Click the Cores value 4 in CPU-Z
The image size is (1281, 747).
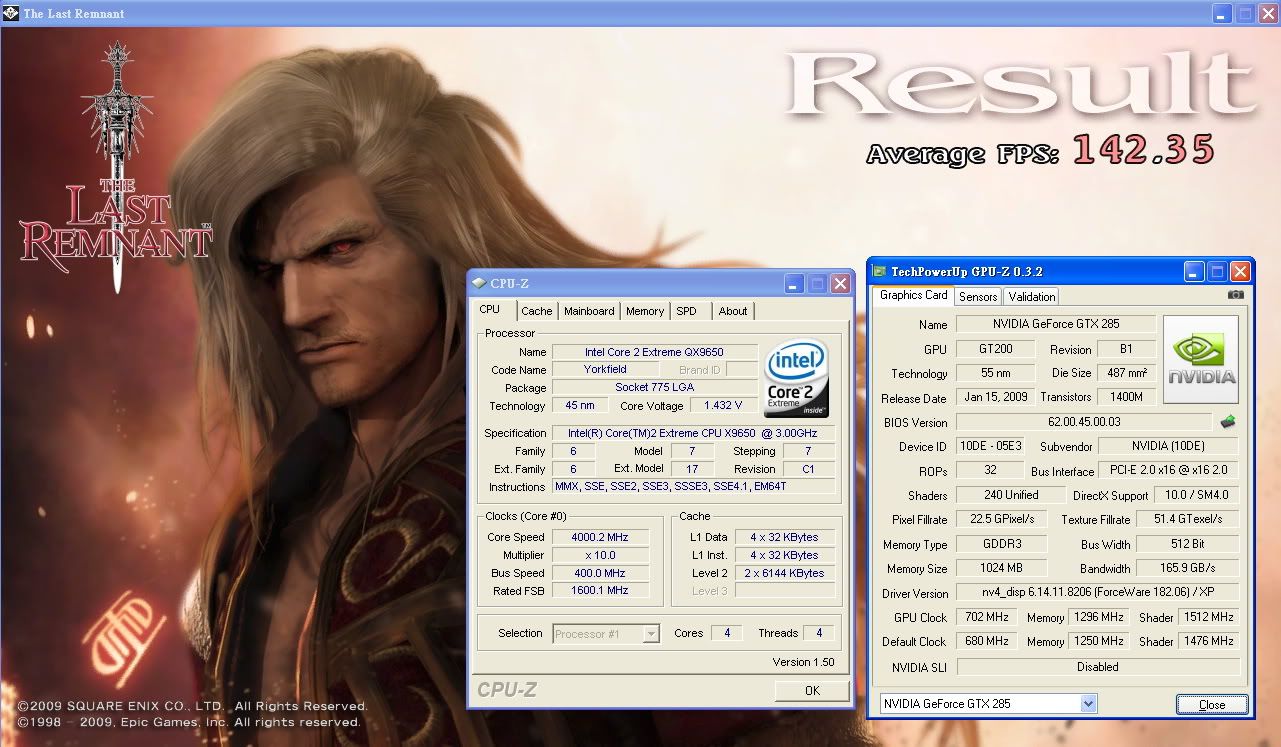[727, 633]
